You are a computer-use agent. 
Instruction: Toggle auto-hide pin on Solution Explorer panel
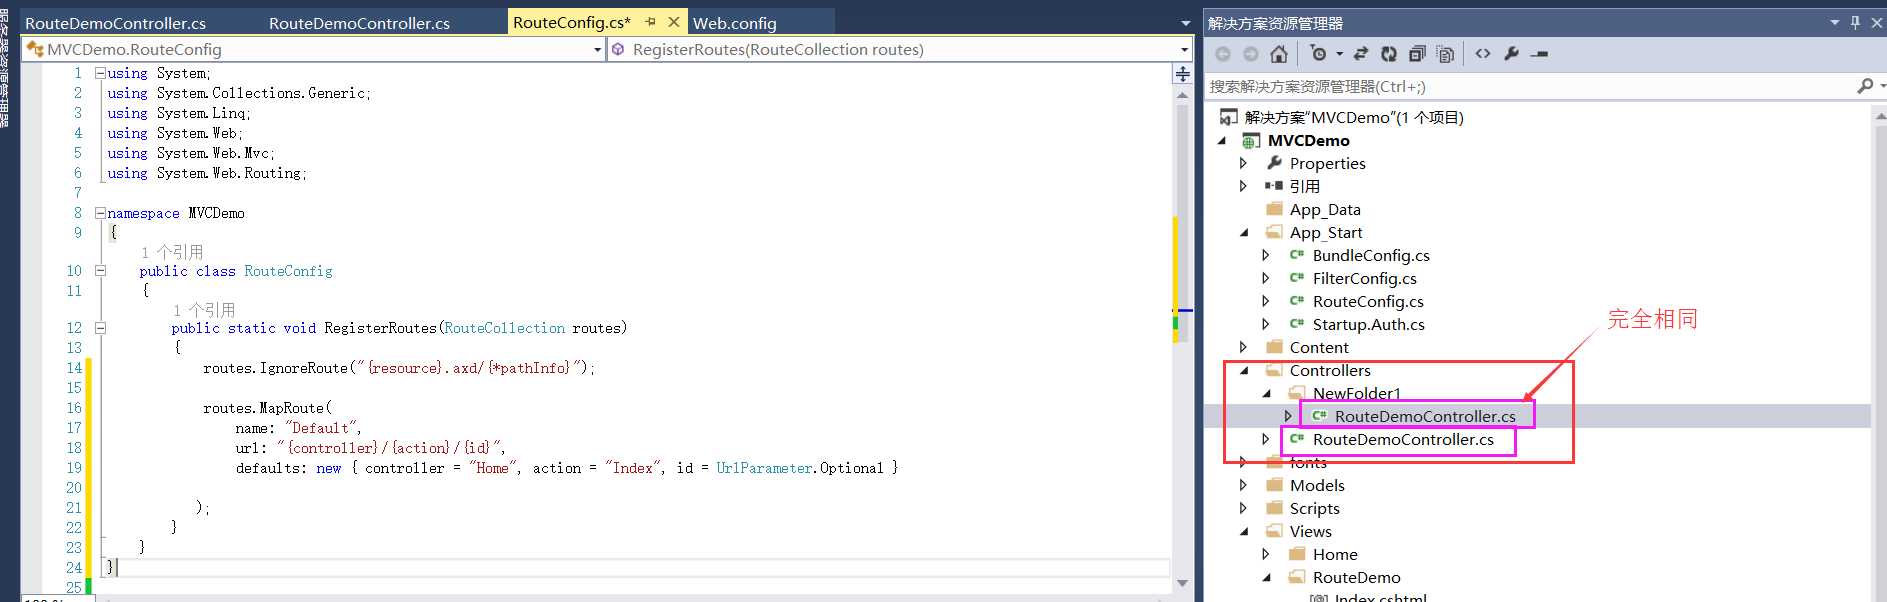click(1855, 22)
